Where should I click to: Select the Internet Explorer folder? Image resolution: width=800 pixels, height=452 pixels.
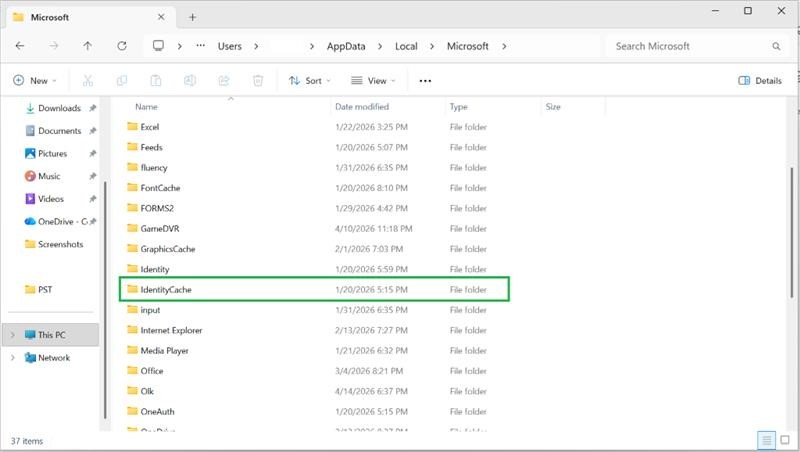(171, 331)
